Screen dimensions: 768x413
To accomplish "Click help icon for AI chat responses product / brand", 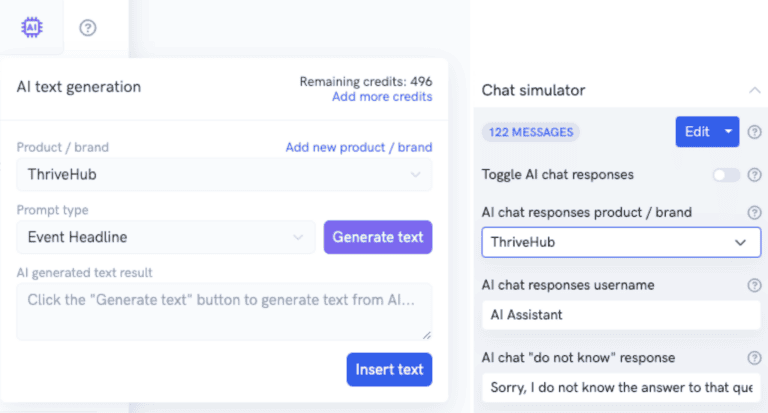I will click(754, 213).
